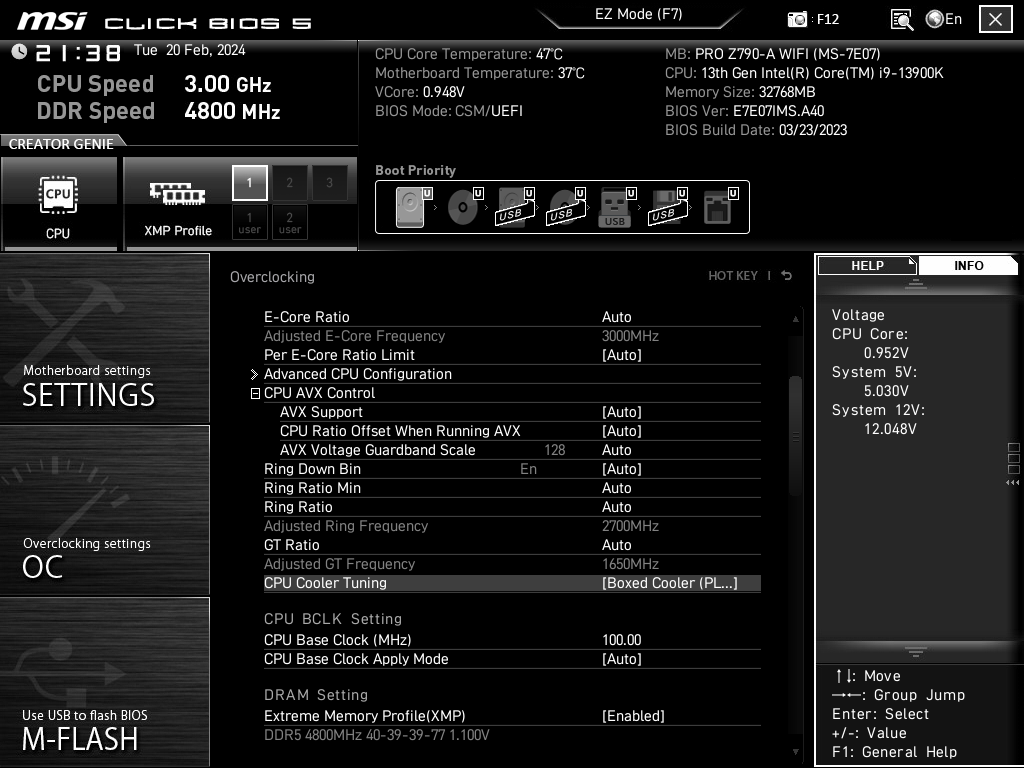Open Per E-Core Ratio Limit dropdown
This screenshot has width=1024, height=768.
pyautogui.click(x=622, y=355)
